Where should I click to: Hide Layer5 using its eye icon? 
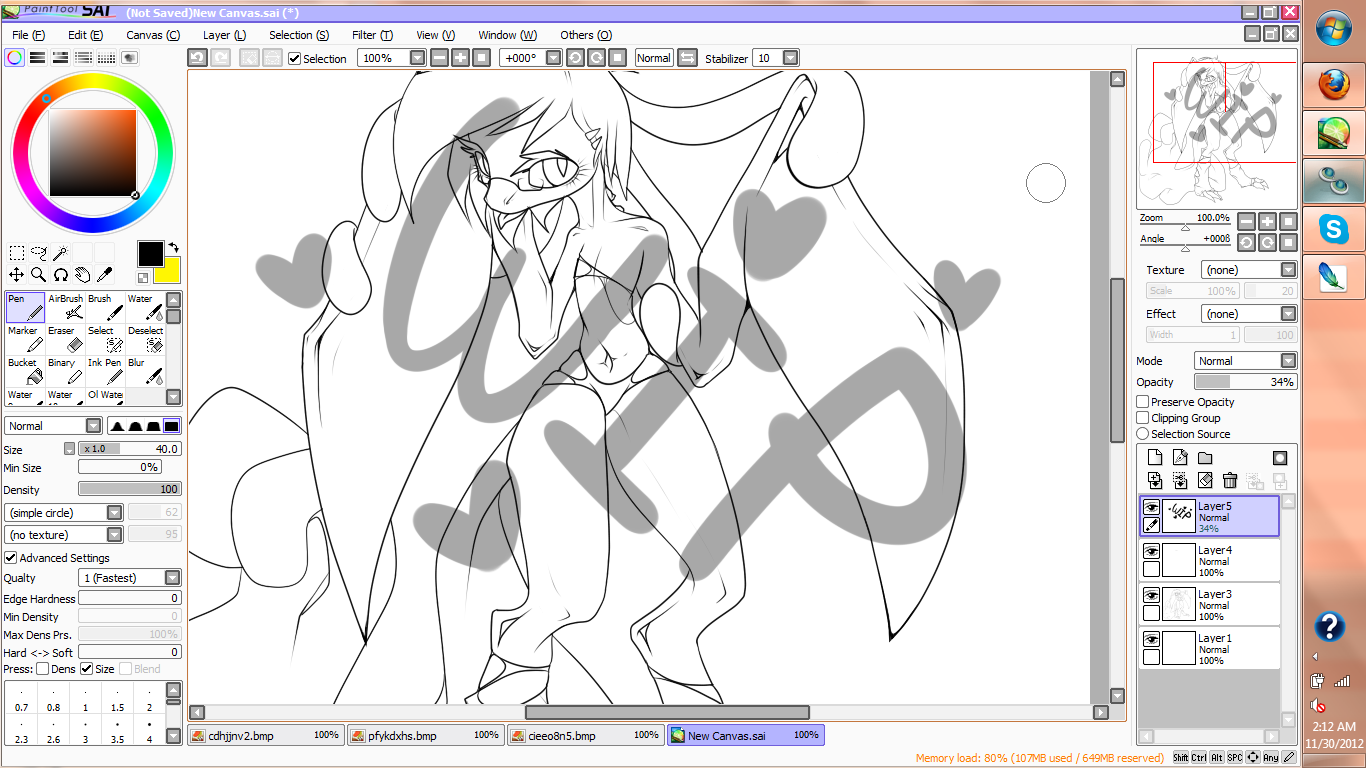point(1151,507)
